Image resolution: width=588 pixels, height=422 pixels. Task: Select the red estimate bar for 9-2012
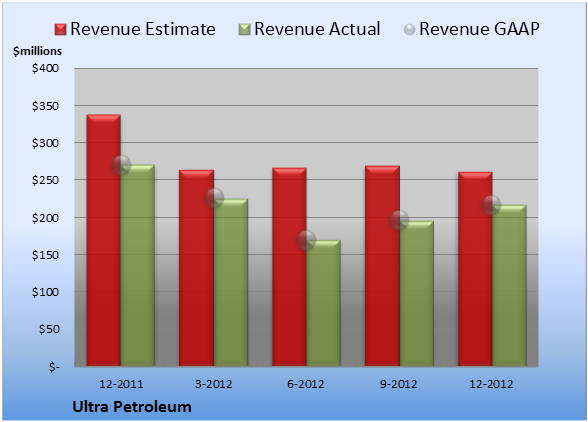[382, 266]
